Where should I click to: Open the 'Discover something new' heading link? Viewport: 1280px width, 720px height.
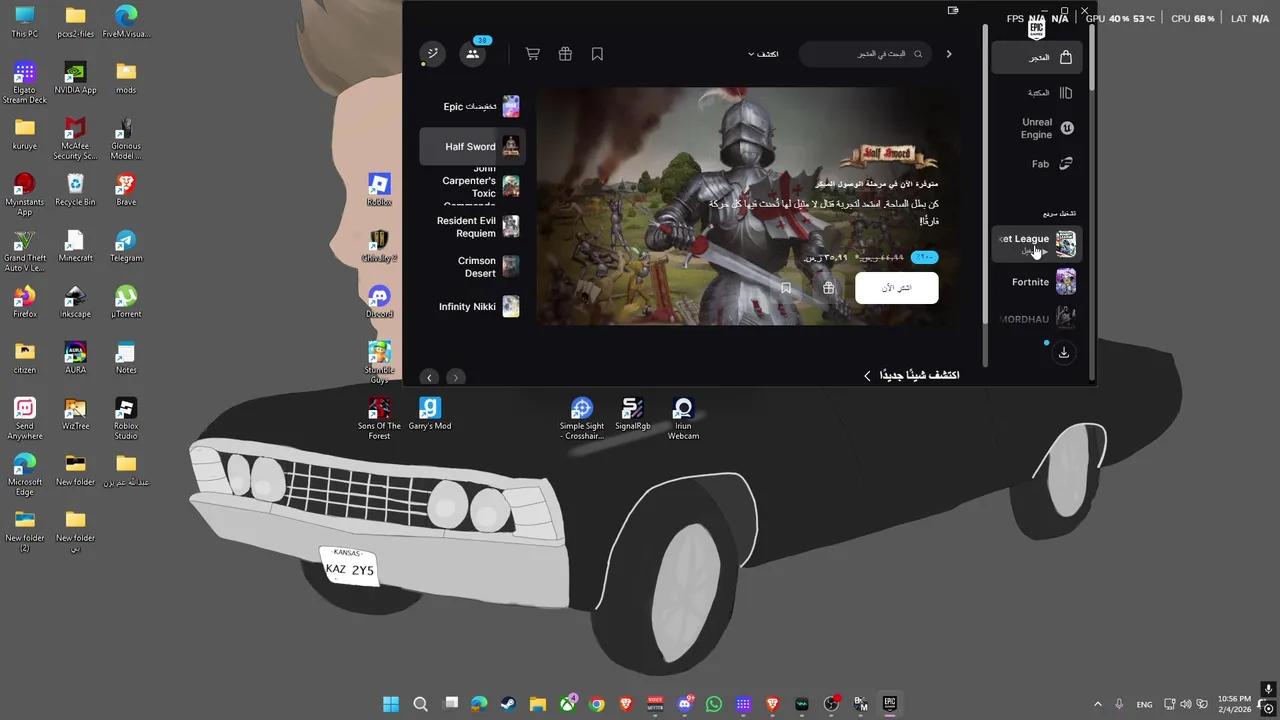[911, 375]
